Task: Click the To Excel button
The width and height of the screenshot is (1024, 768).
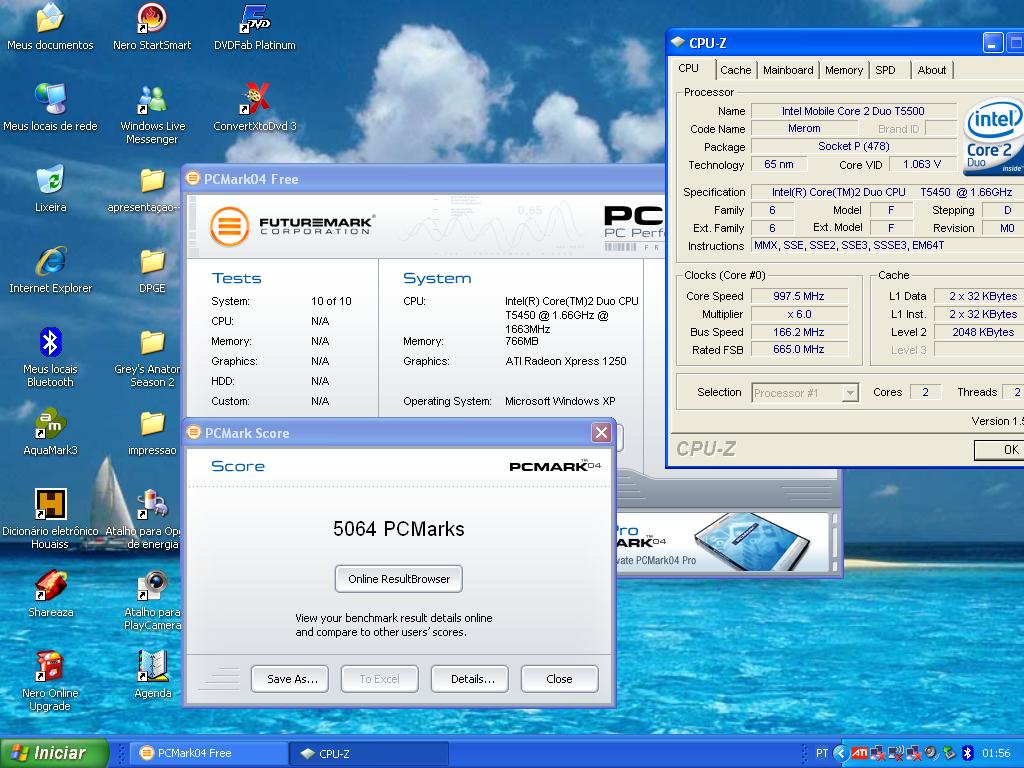Action: click(379, 679)
